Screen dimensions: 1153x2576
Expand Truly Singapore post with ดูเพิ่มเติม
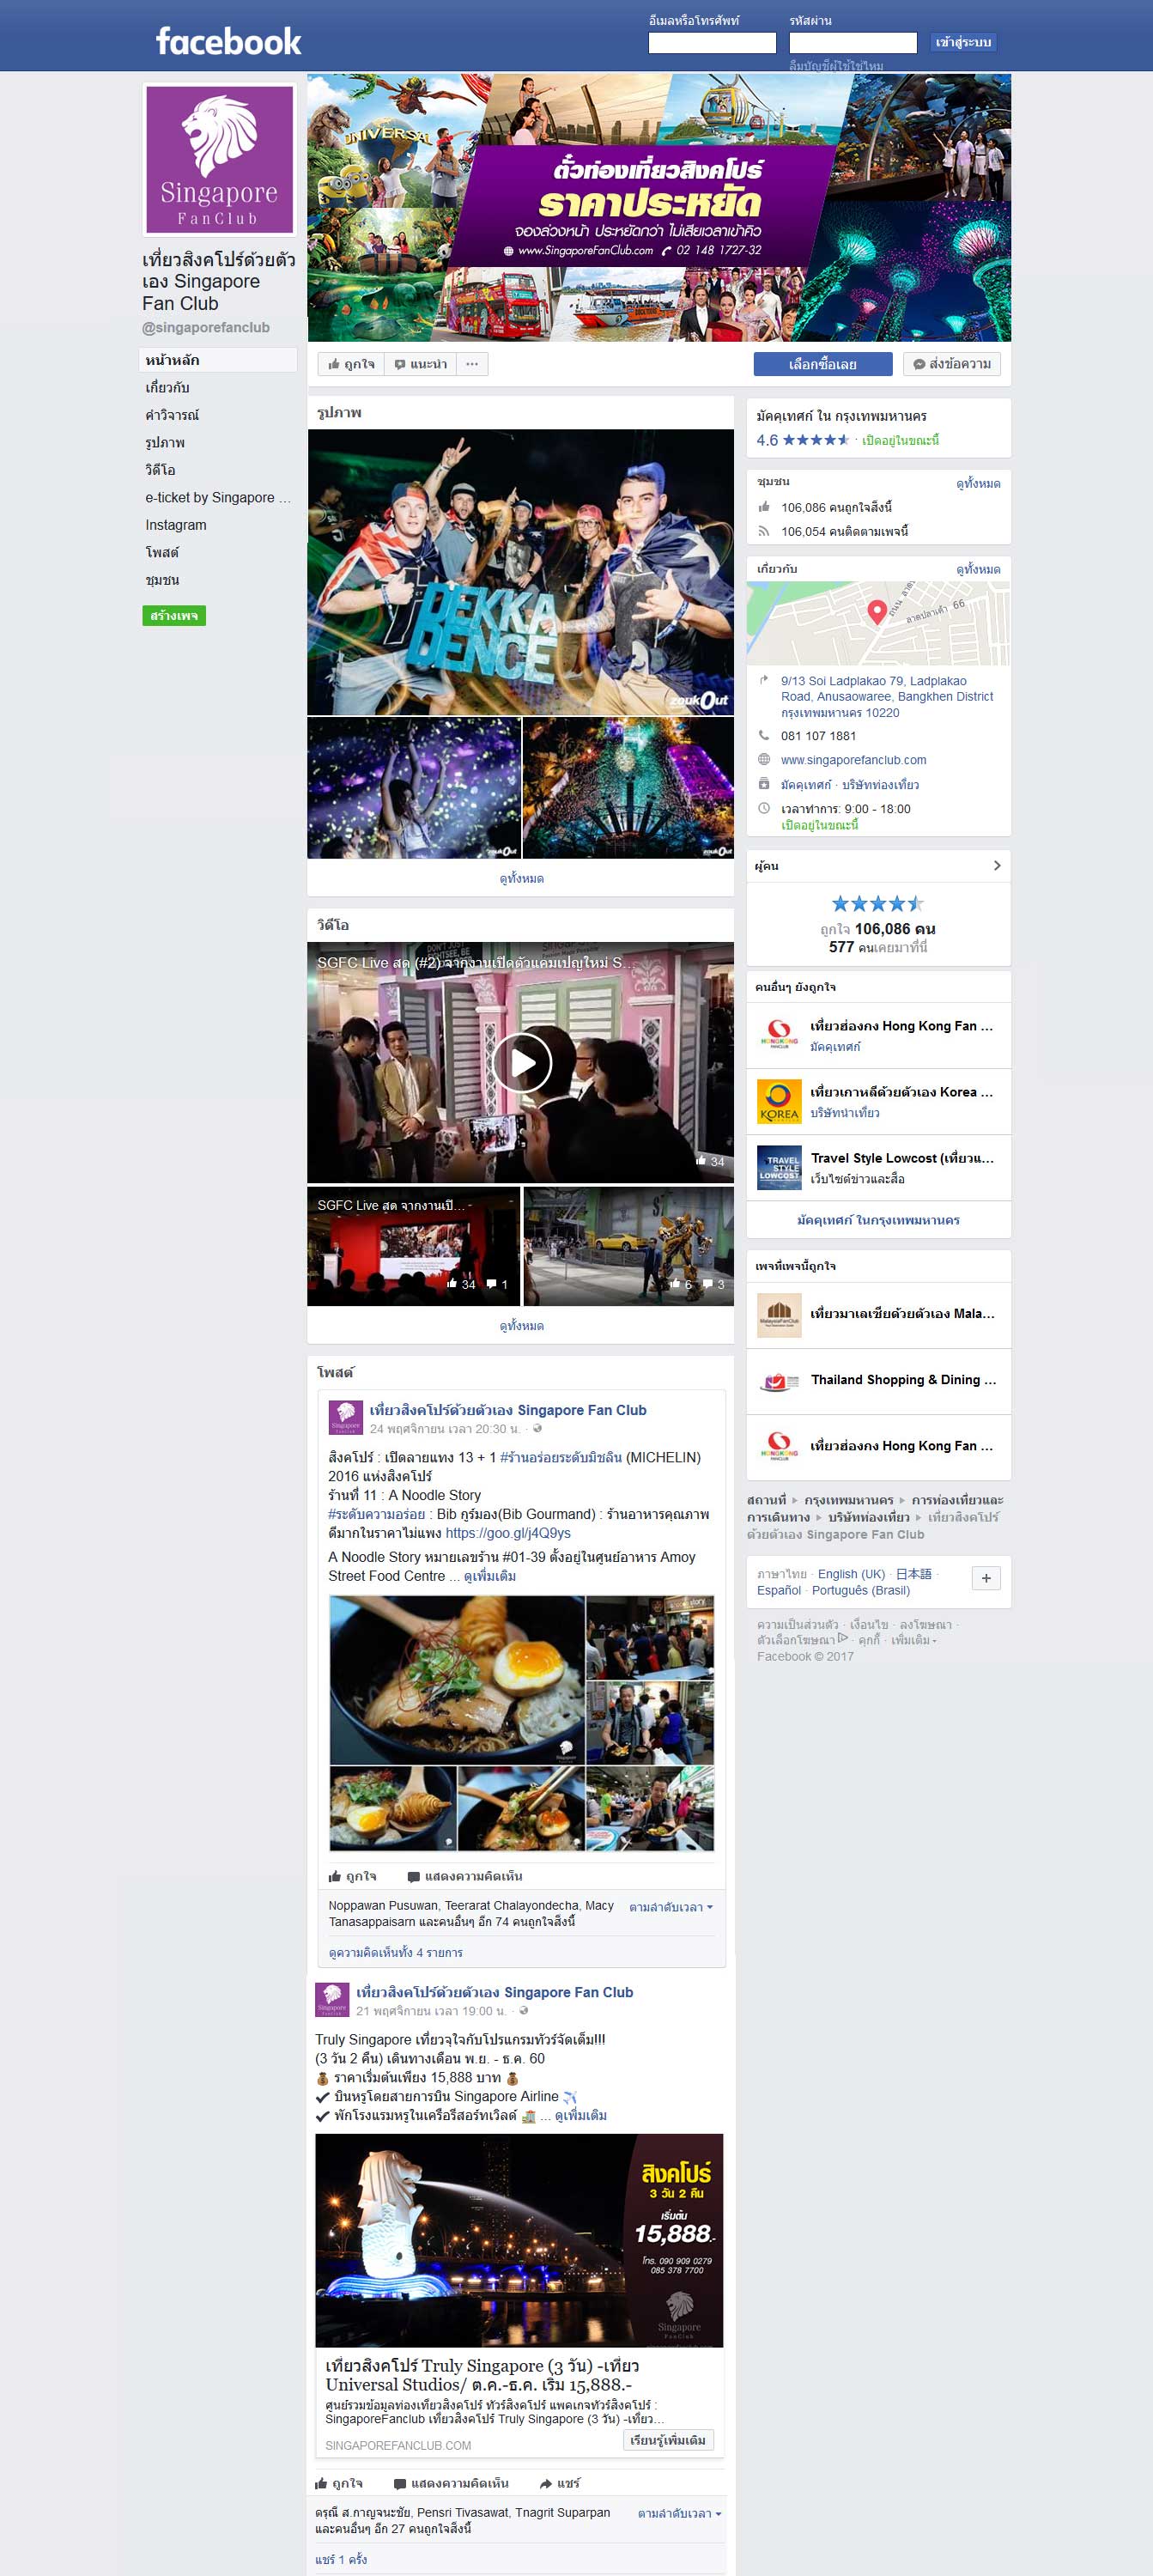point(581,2115)
